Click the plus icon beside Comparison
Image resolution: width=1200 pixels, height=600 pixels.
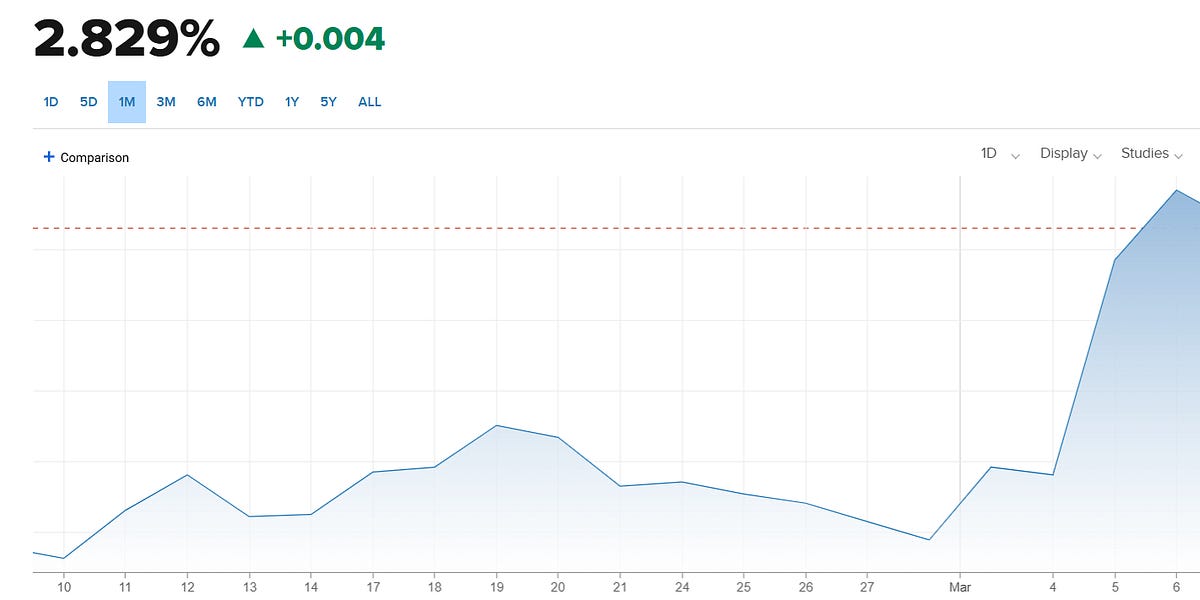(49, 157)
